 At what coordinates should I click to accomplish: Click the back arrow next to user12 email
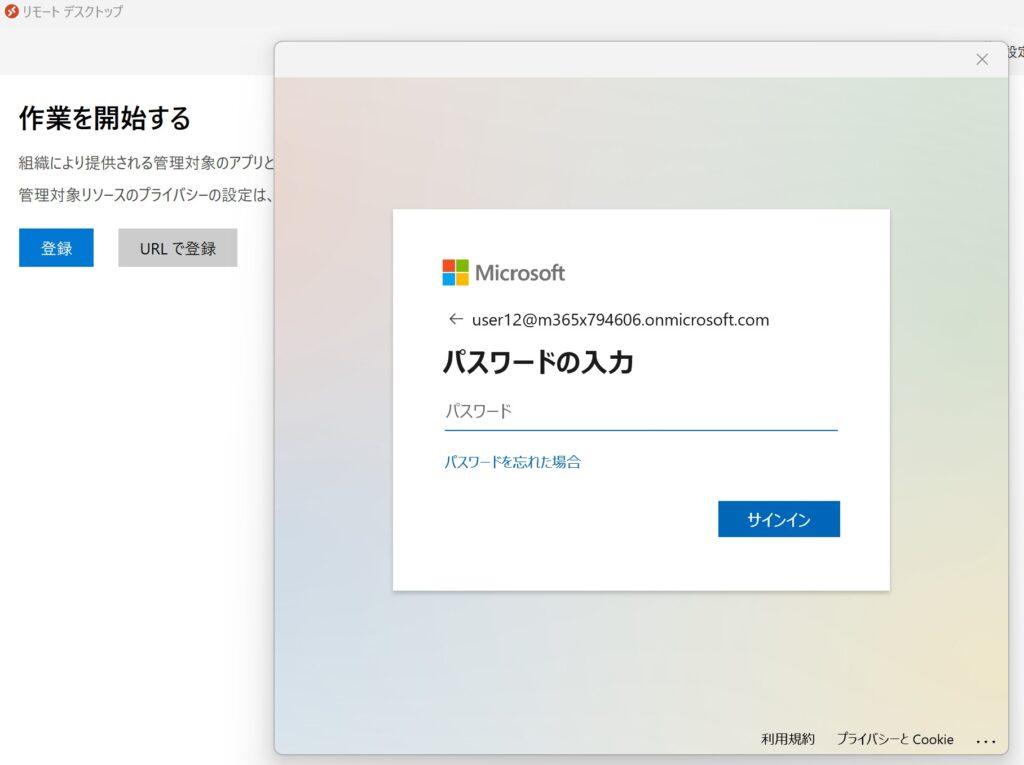(x=456, y=319)
